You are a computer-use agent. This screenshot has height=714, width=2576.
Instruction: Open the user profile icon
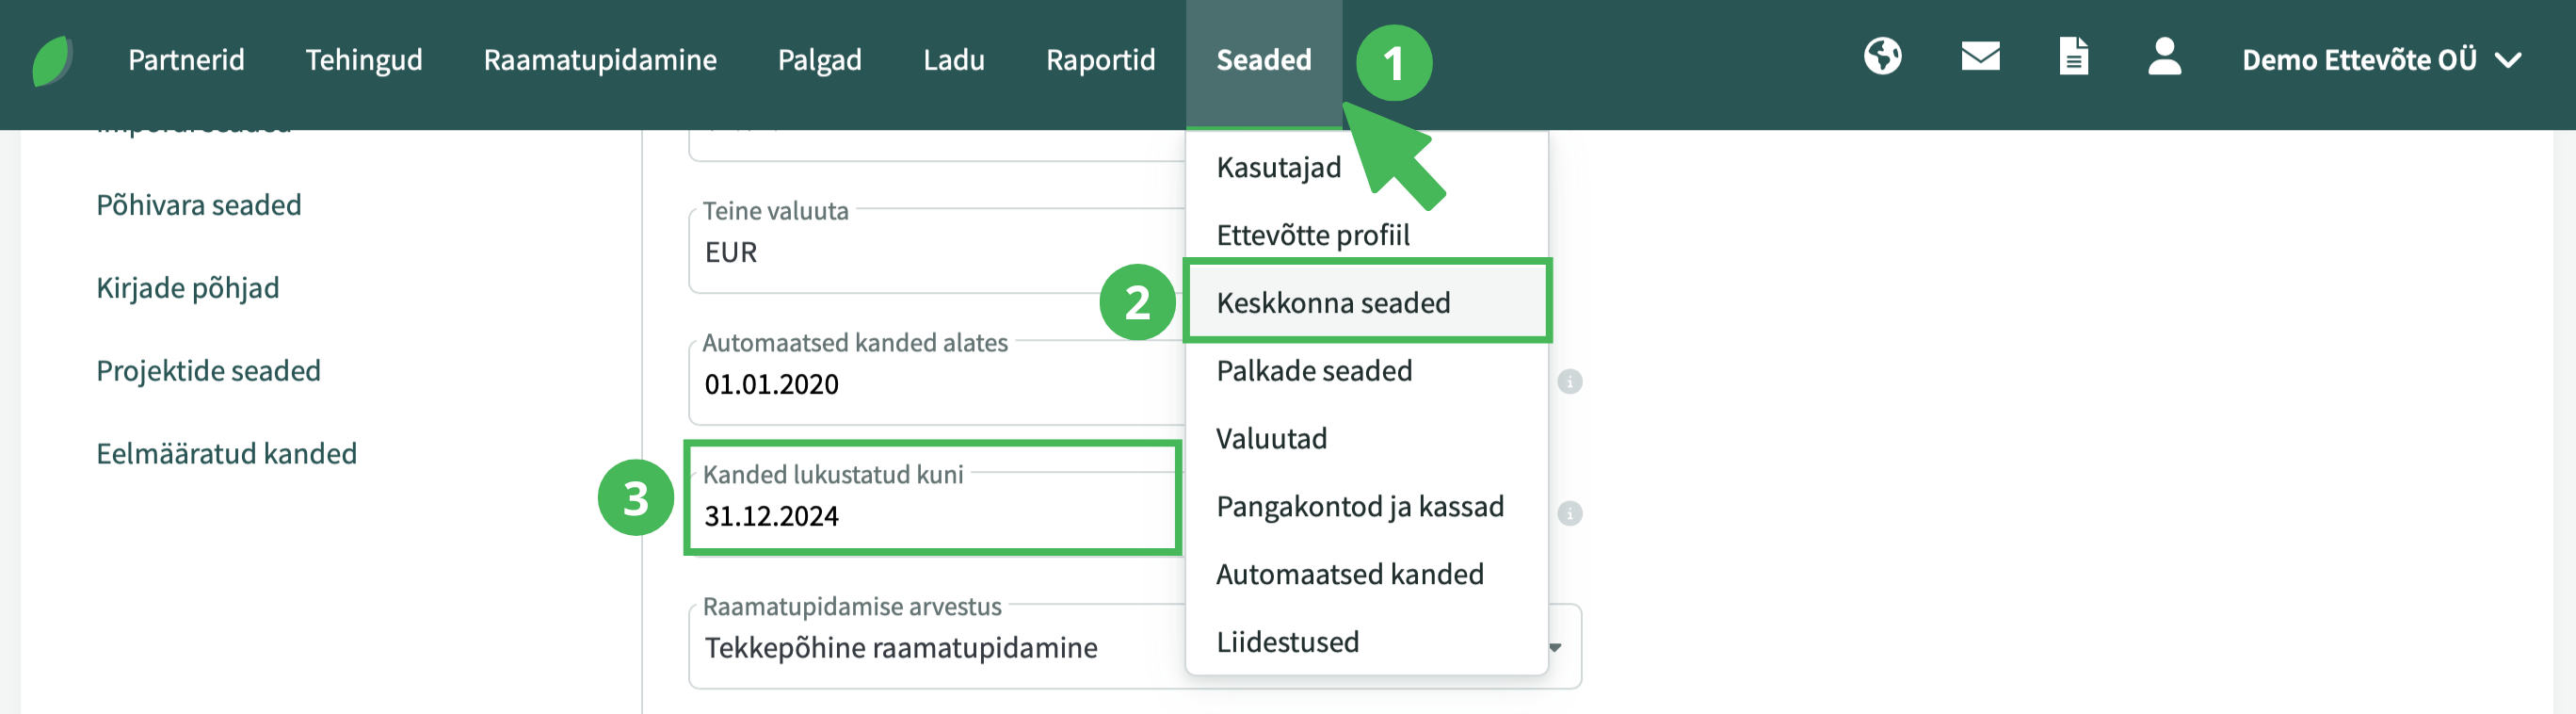pos(2164,57)
